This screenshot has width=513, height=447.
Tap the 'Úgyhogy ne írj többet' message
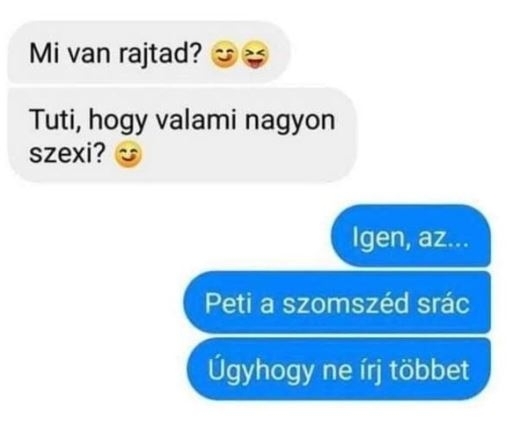tap(338, 369)
